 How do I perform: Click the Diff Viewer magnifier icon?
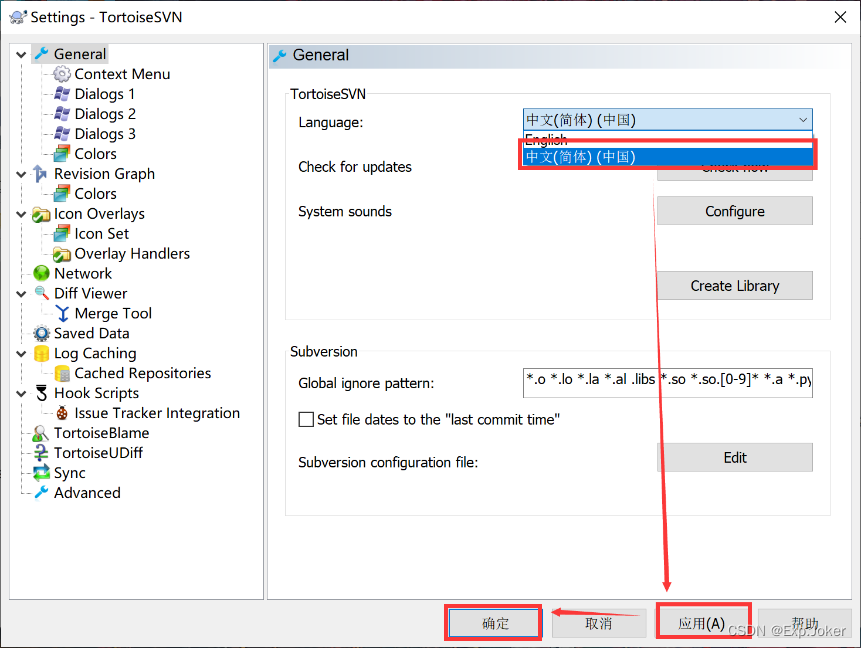[x=41, y=294]
